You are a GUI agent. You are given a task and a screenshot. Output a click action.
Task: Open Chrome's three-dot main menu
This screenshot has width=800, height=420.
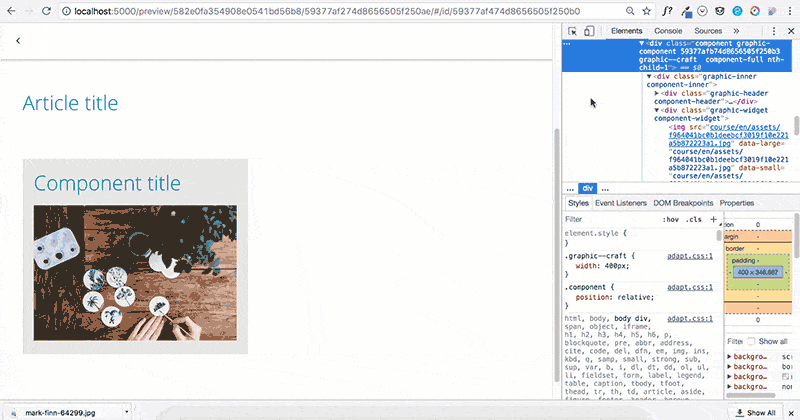click(790, 11)
